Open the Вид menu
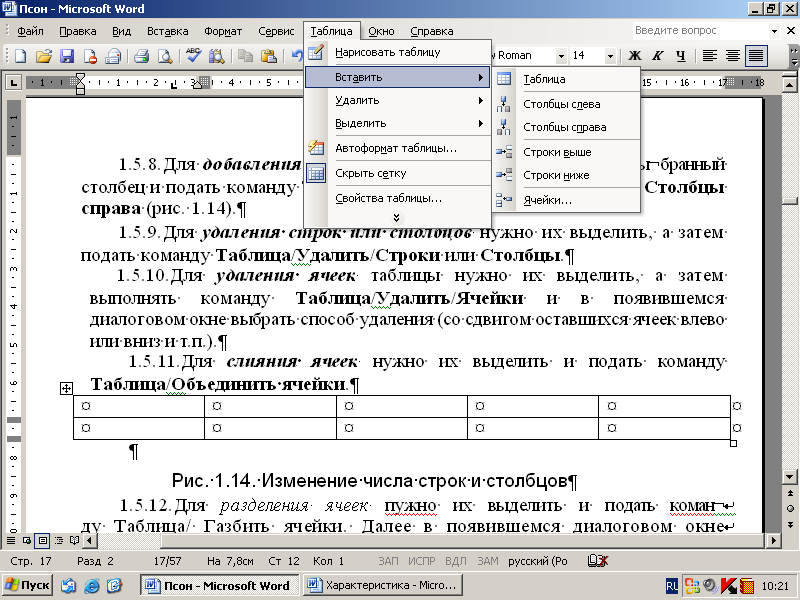This screenshot has height=600, width=800. (x=121, y=31)
